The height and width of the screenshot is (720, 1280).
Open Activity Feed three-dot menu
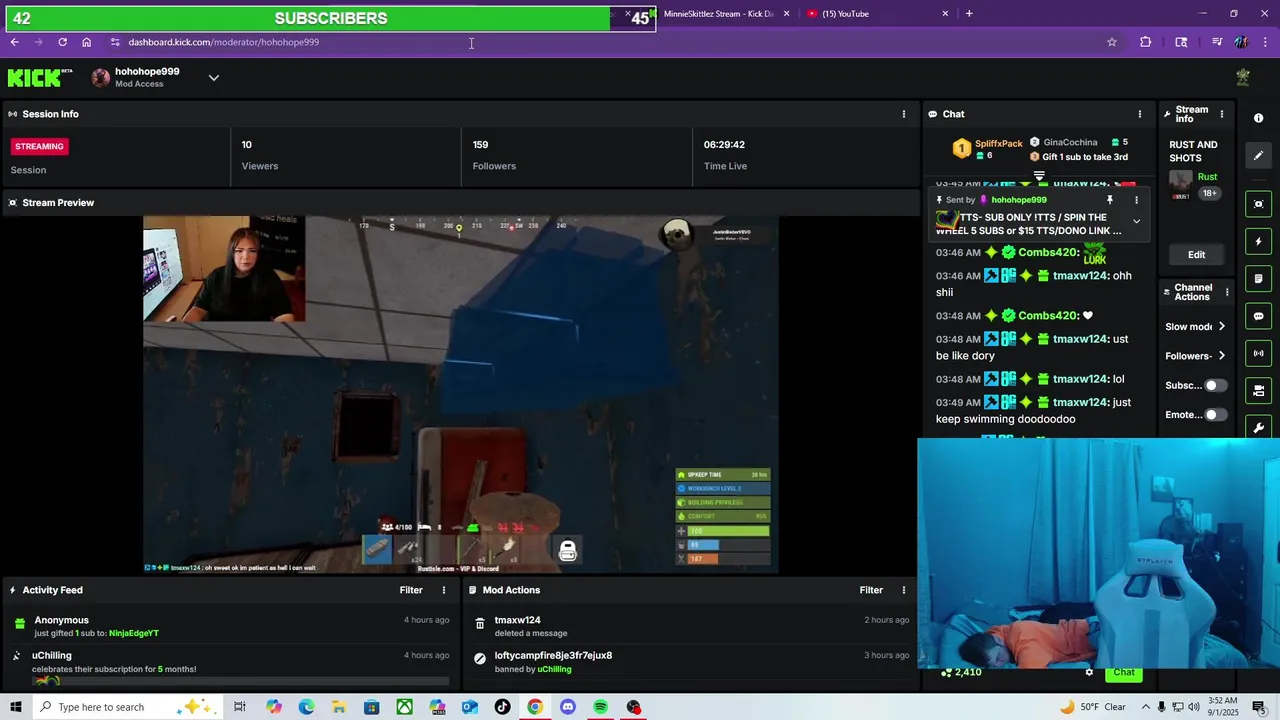pos(444,590)
